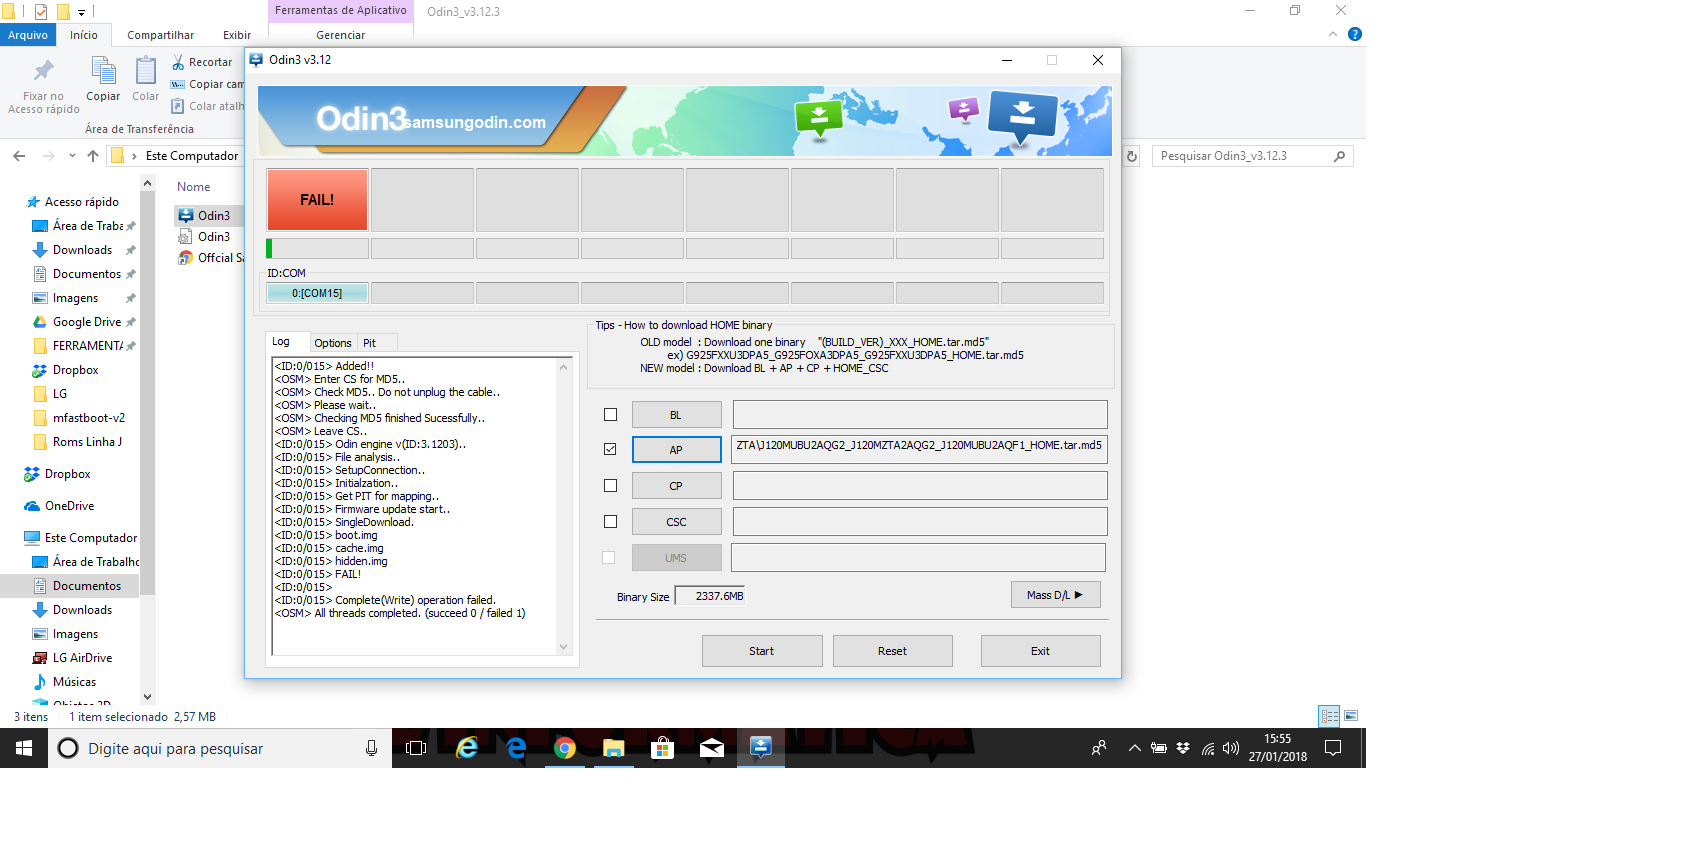This screenshot has width=1682, height=848.
Task: Switch to the Log tab
Action: tap(281, 342)
